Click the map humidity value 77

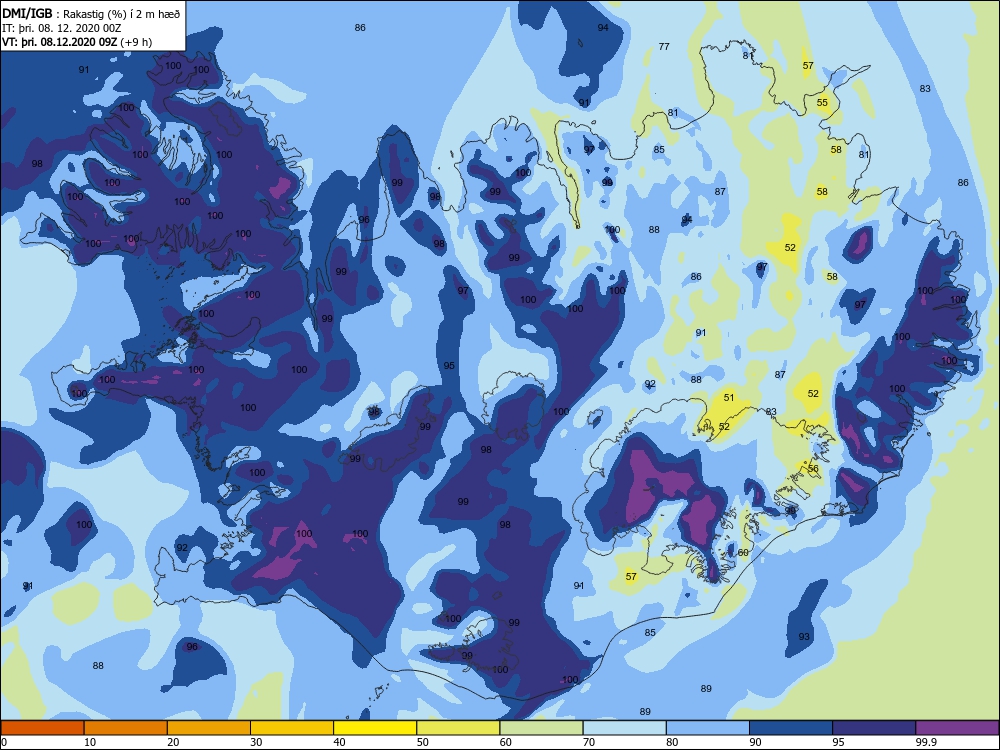(664, 47)
